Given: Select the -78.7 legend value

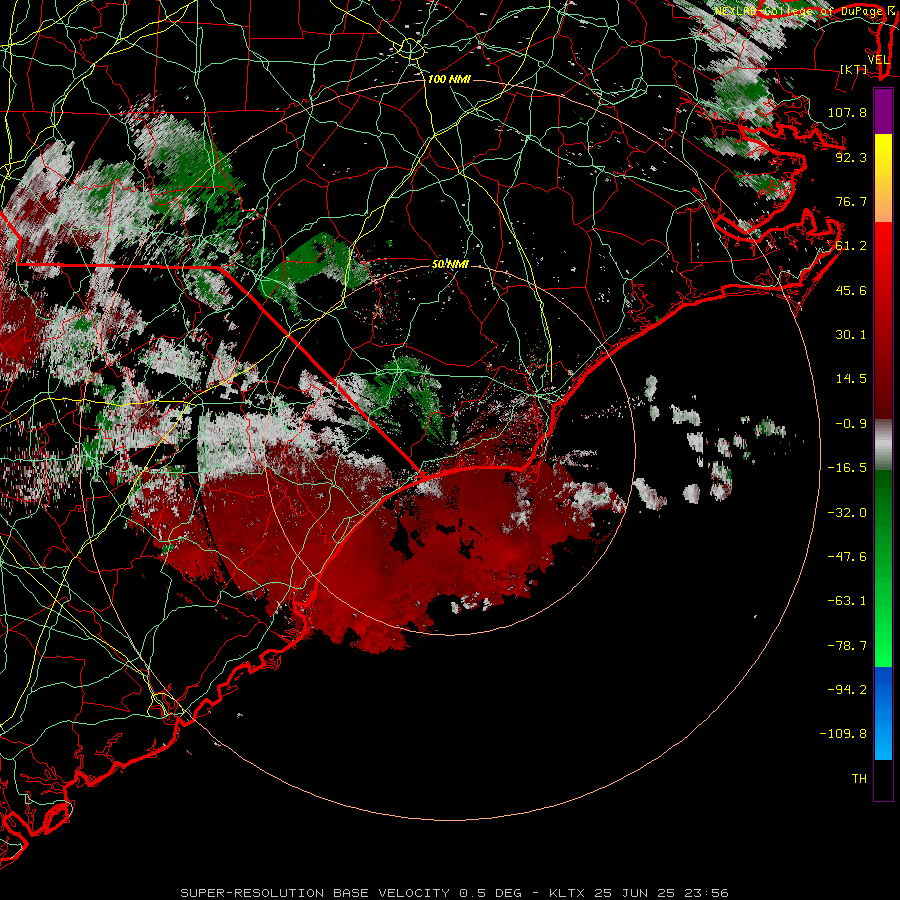Looking at the screenshot, I should coord(847,646).
